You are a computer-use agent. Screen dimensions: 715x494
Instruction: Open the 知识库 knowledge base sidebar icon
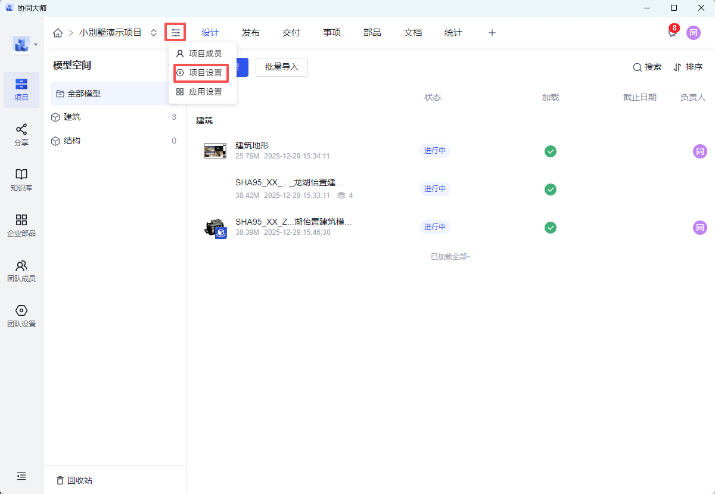(x=21, y=179)
